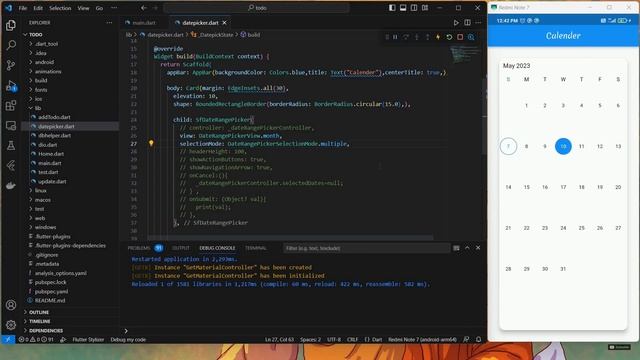The width and height of the screenshot is (640, 360).
Task: Open the Extensions view
Action: 11,106
